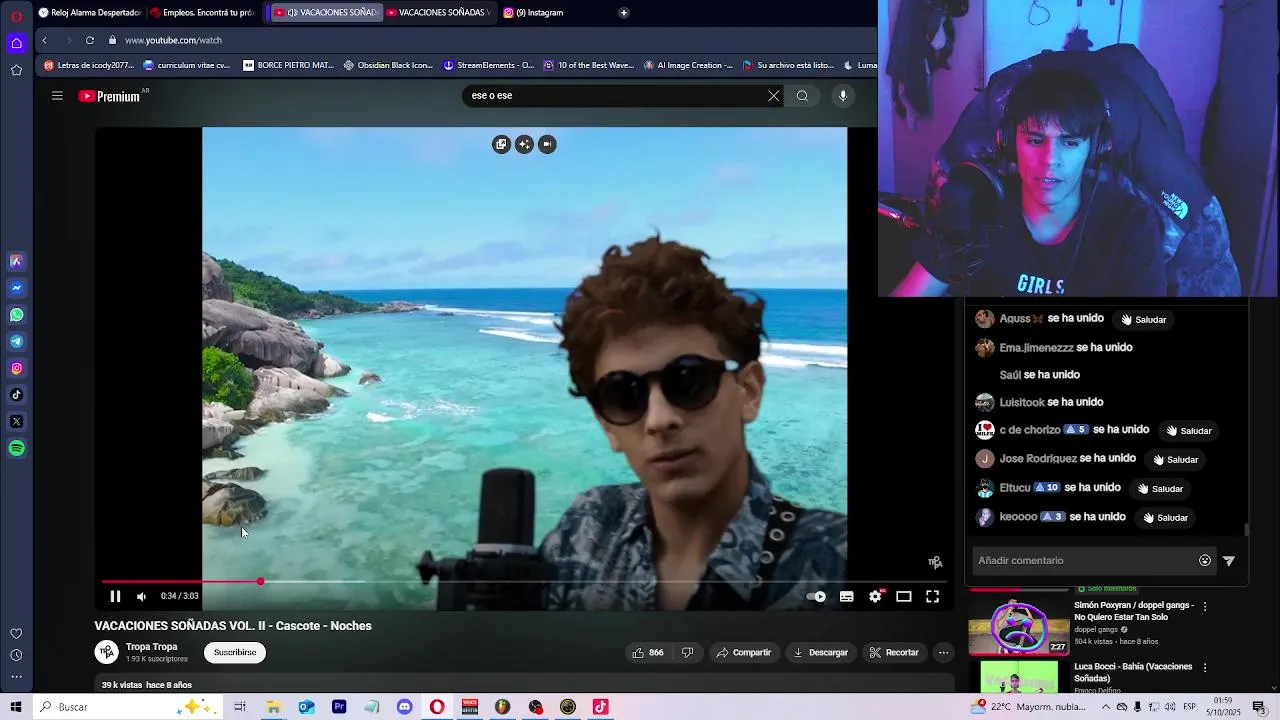Open TikTok in the Opera sidebar
Screen dimensions: 1280x720
(17, 395)
